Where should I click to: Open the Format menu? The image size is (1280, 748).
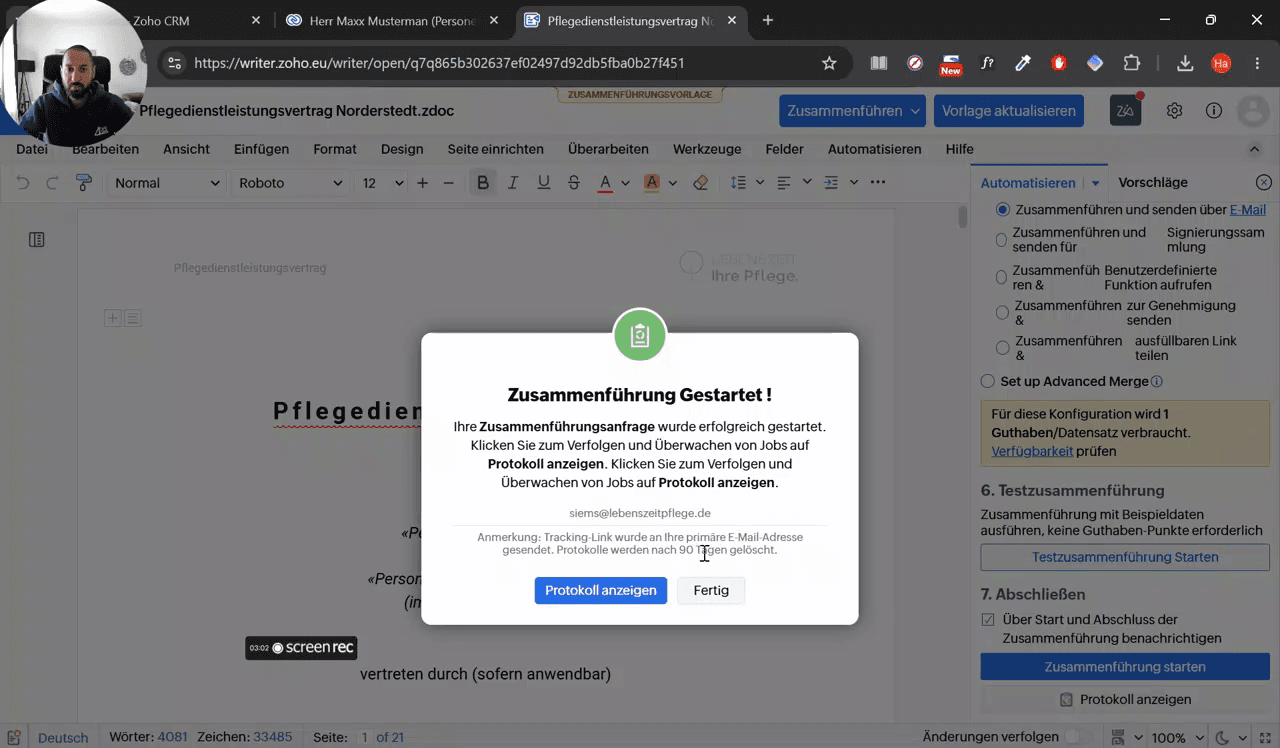pyautogui.click(x=335, y=149)
